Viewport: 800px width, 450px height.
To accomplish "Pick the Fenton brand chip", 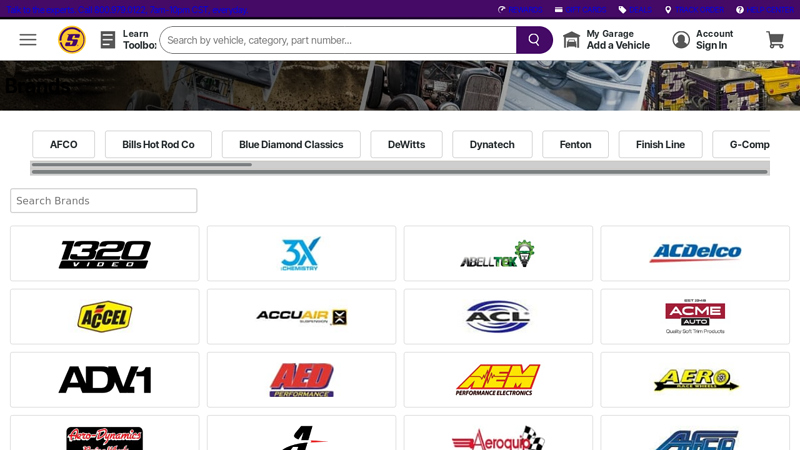I will (x=576, y=144).
